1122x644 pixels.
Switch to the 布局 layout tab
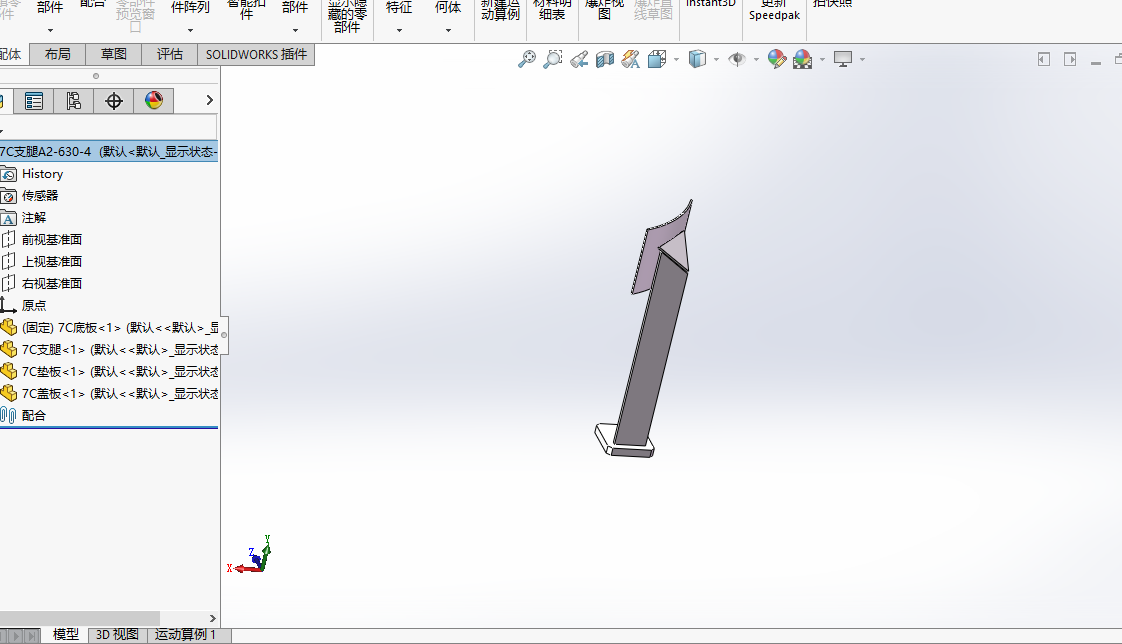(57, 54)
